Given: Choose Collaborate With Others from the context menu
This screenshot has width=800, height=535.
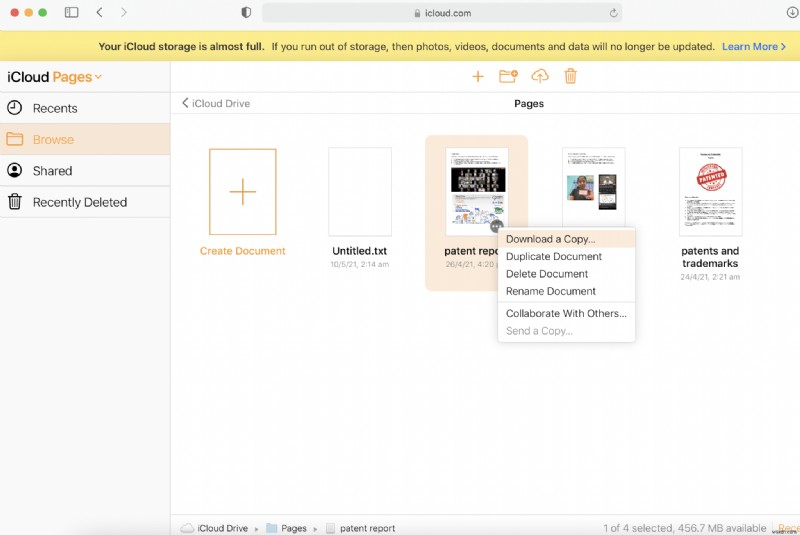Looking at the screenshot, I should tap(566, 314).
